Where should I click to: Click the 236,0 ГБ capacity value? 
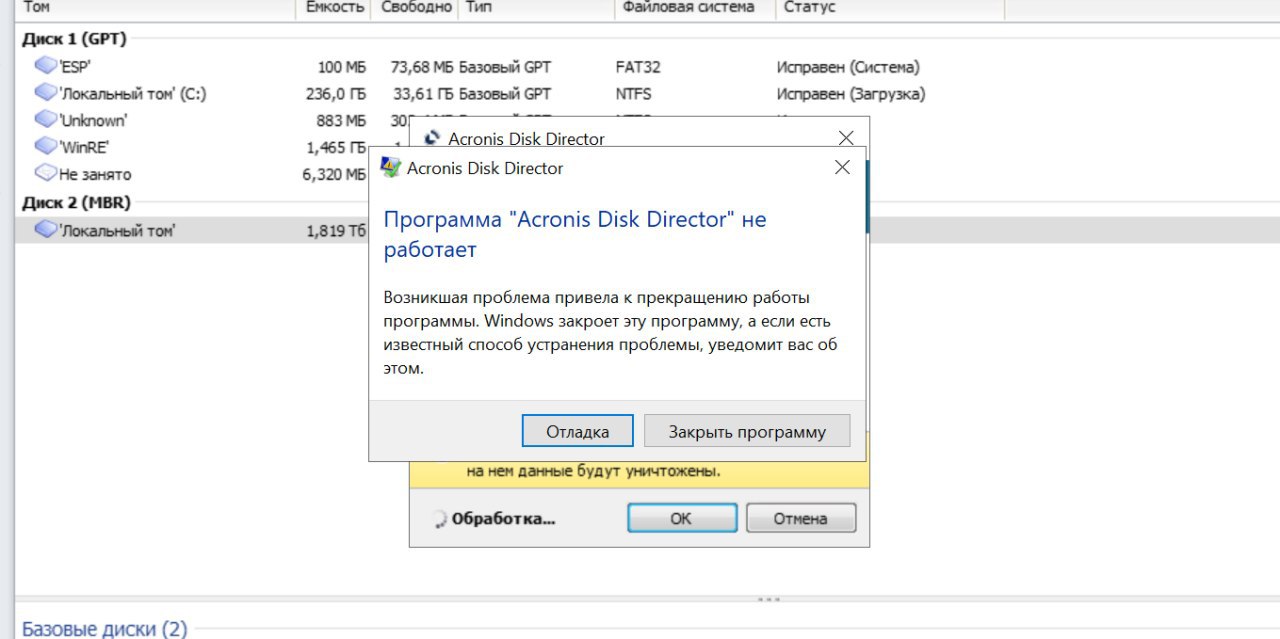point(336,94)
